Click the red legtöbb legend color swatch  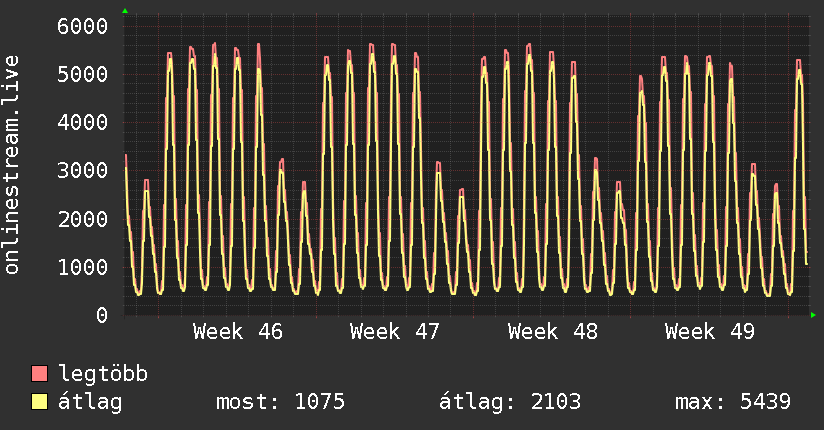[x=40, y=375]
